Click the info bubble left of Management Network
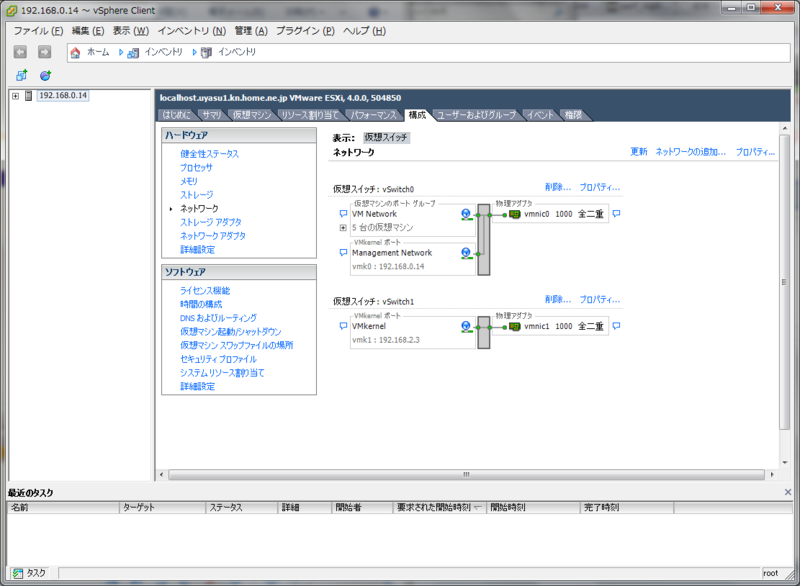 coord(343,252)
